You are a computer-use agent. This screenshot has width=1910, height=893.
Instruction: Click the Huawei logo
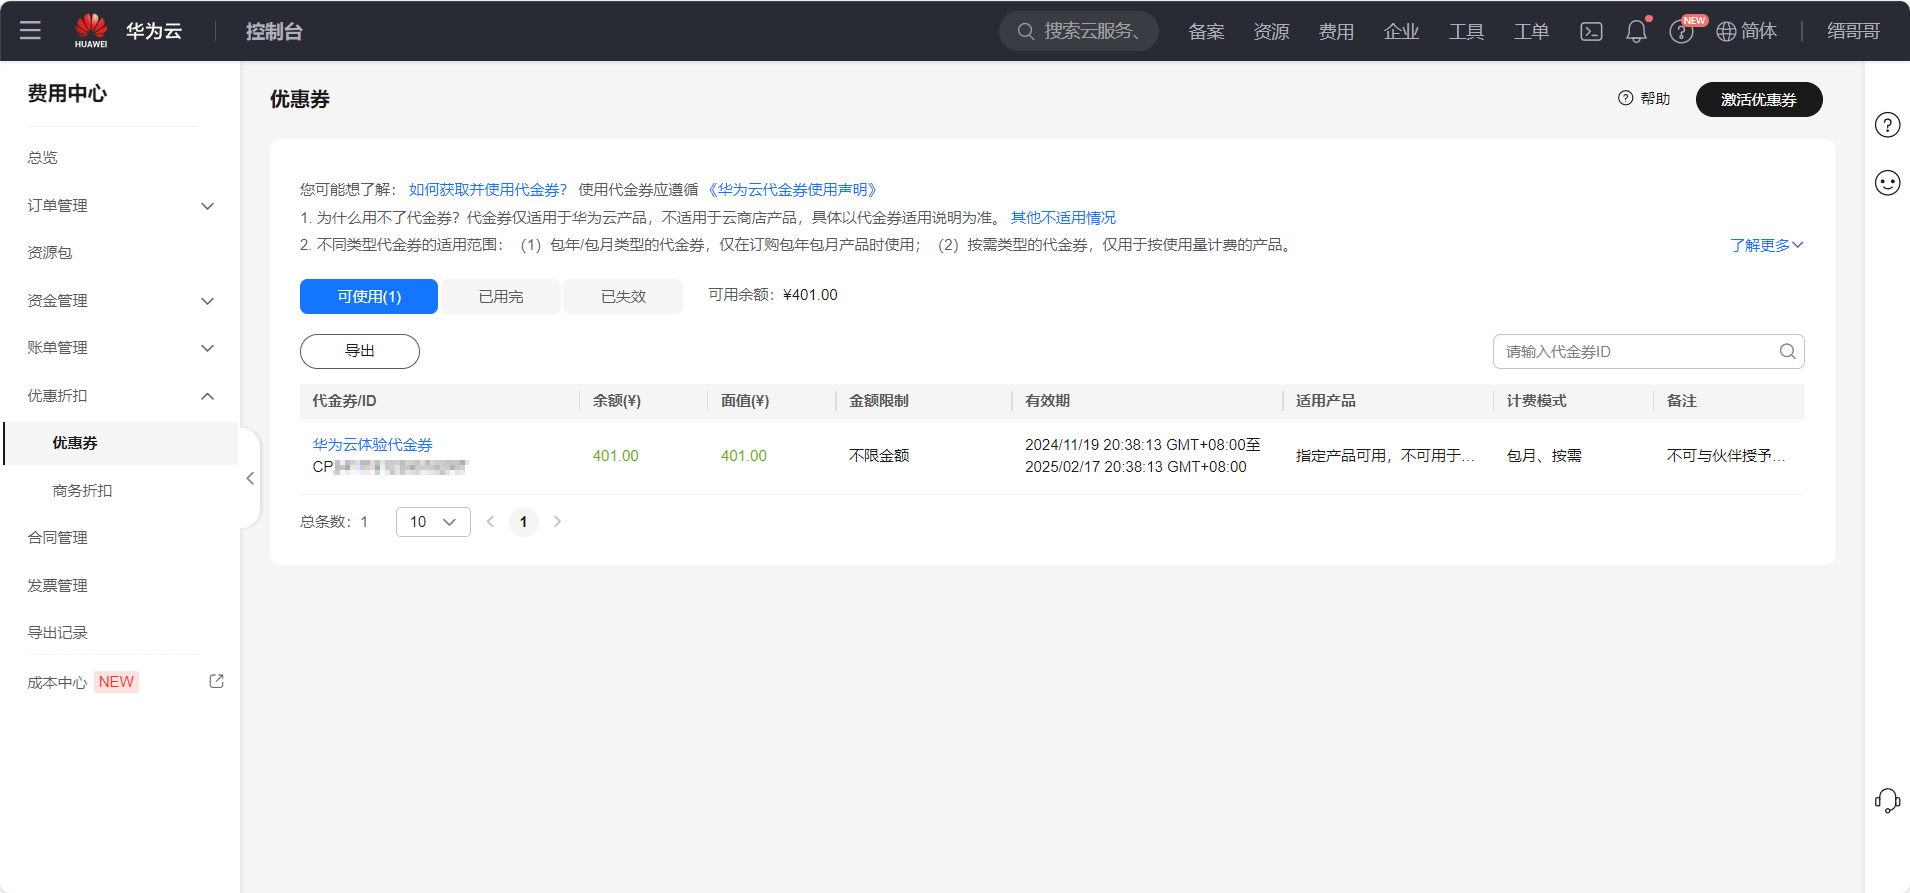click(91, 30)
